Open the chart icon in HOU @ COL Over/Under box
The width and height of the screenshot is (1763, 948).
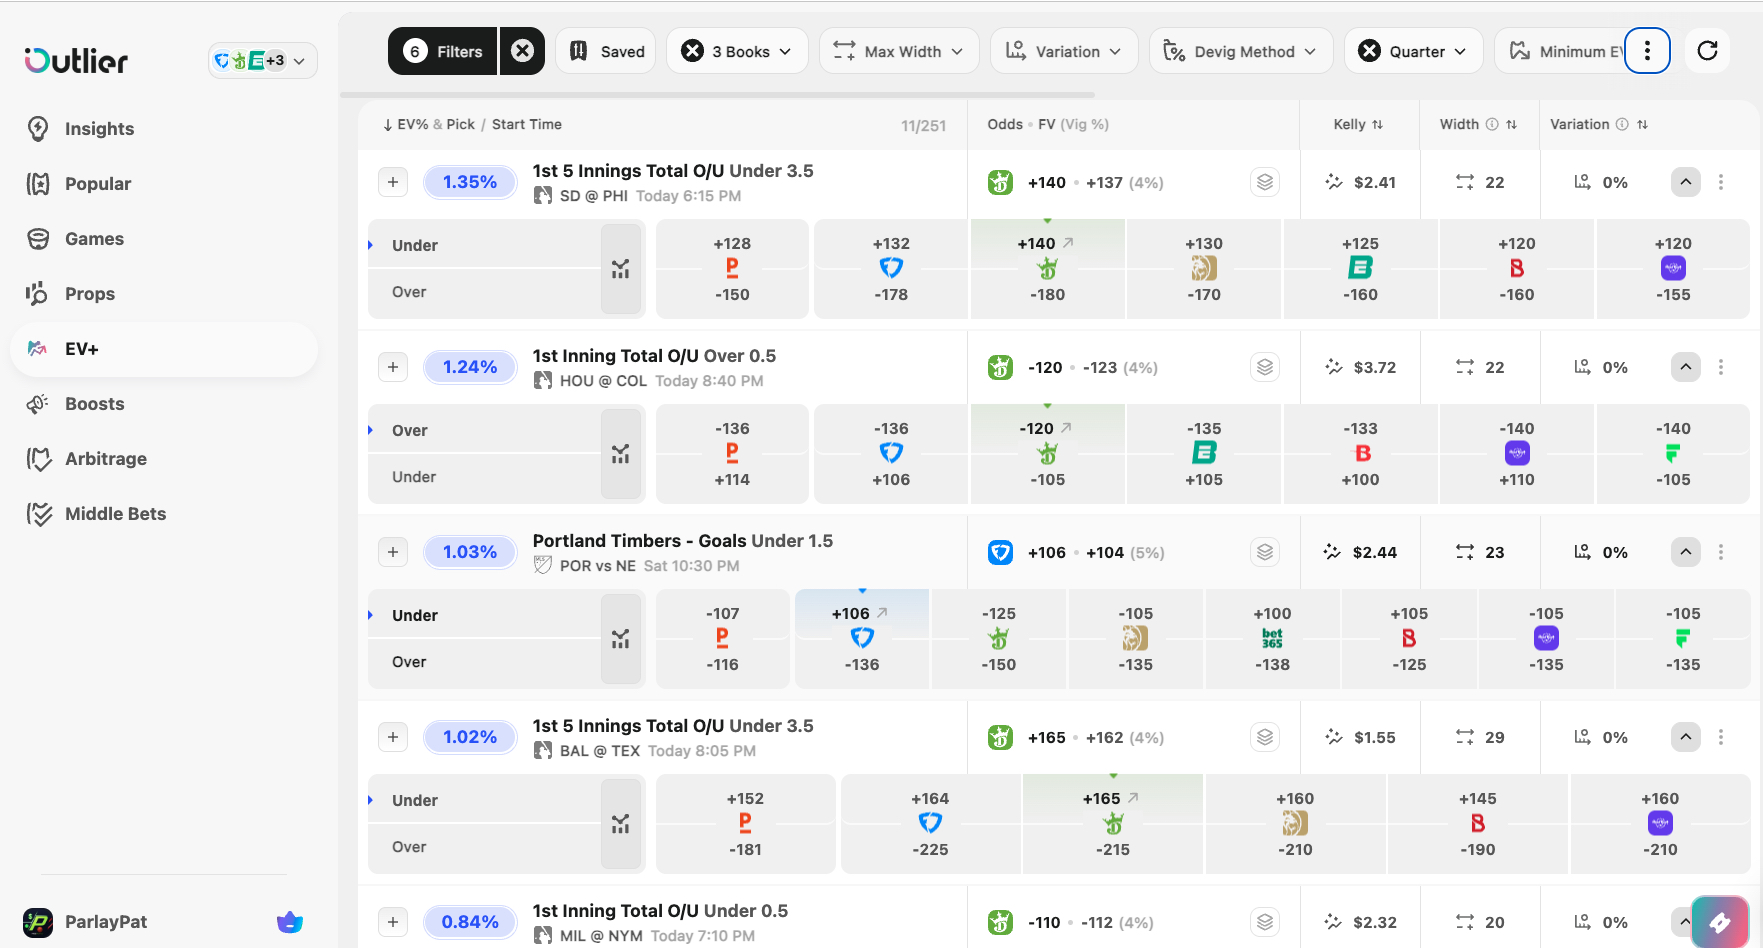pos(621,454)
